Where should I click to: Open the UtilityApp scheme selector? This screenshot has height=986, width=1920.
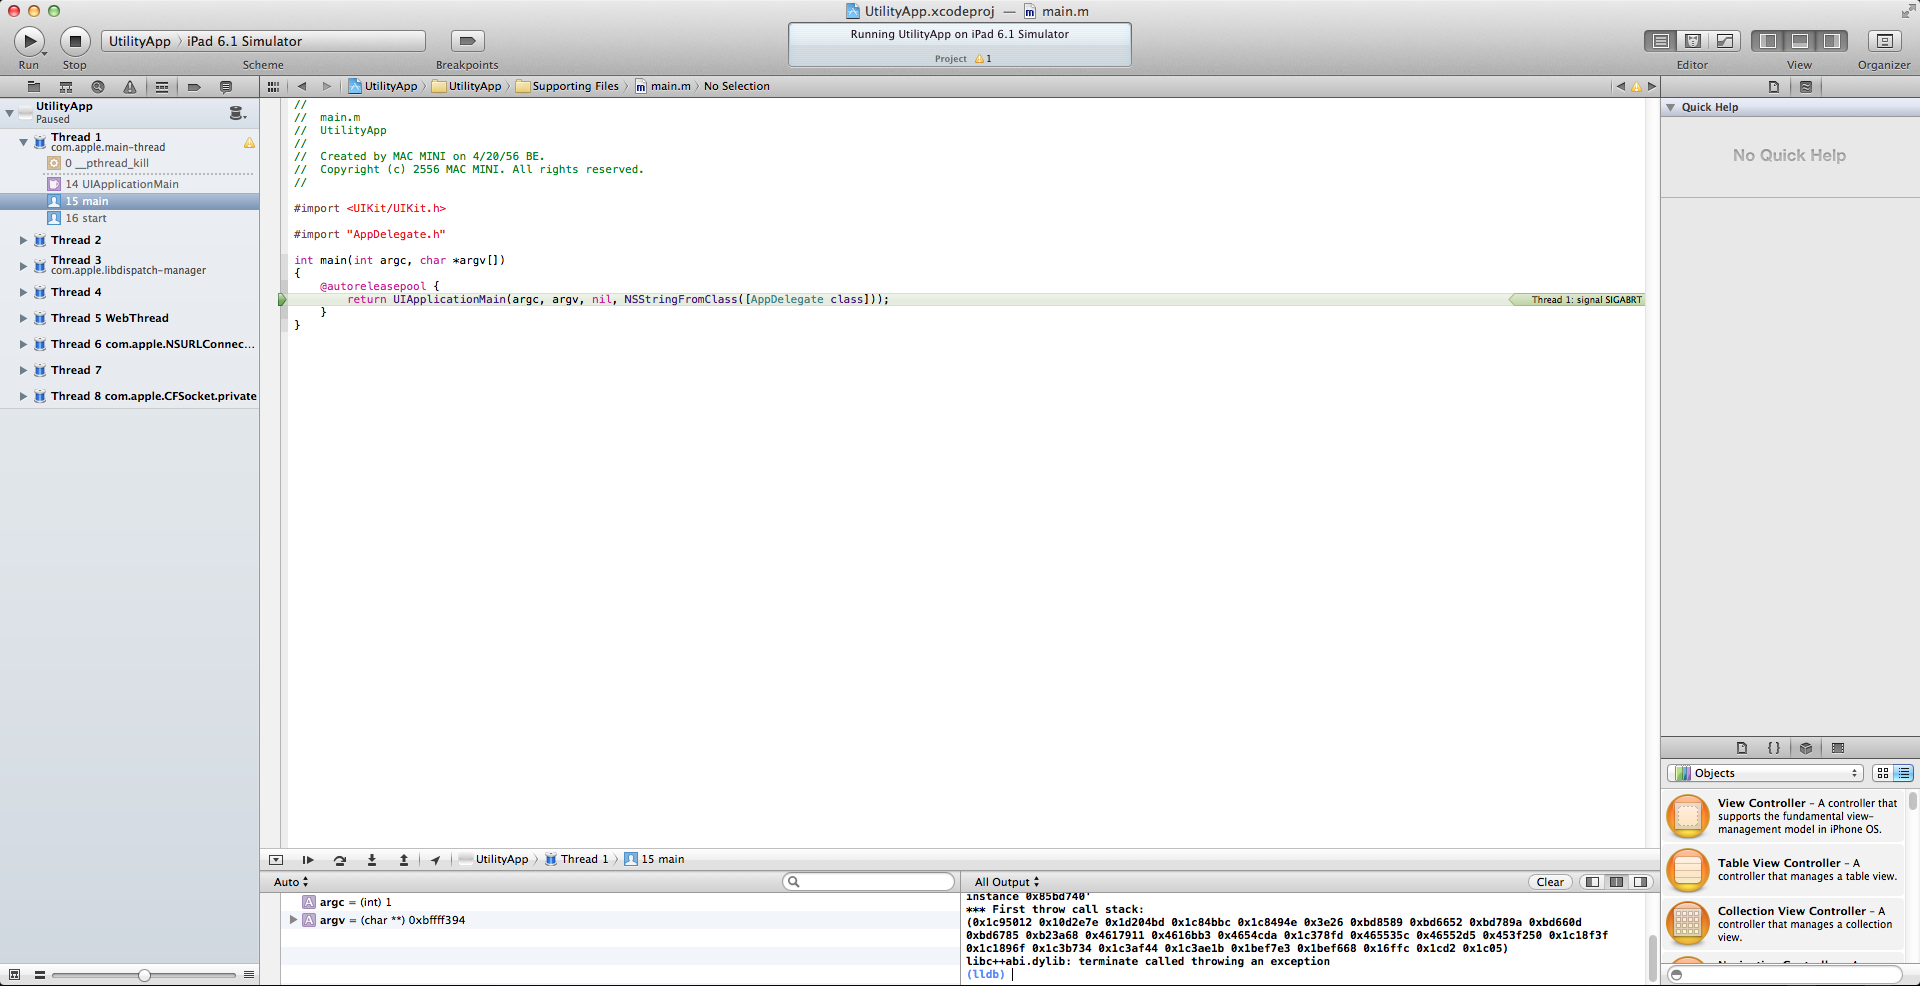(x=140, y=41)
